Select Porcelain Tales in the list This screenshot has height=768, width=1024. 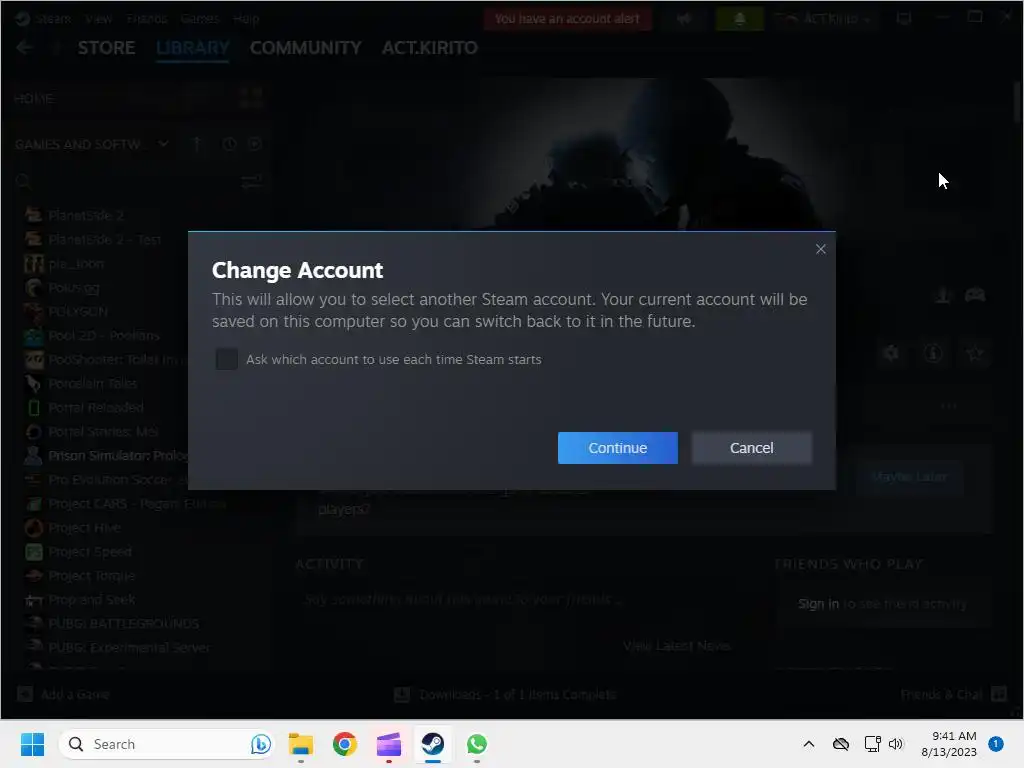(x=93, y=383)
